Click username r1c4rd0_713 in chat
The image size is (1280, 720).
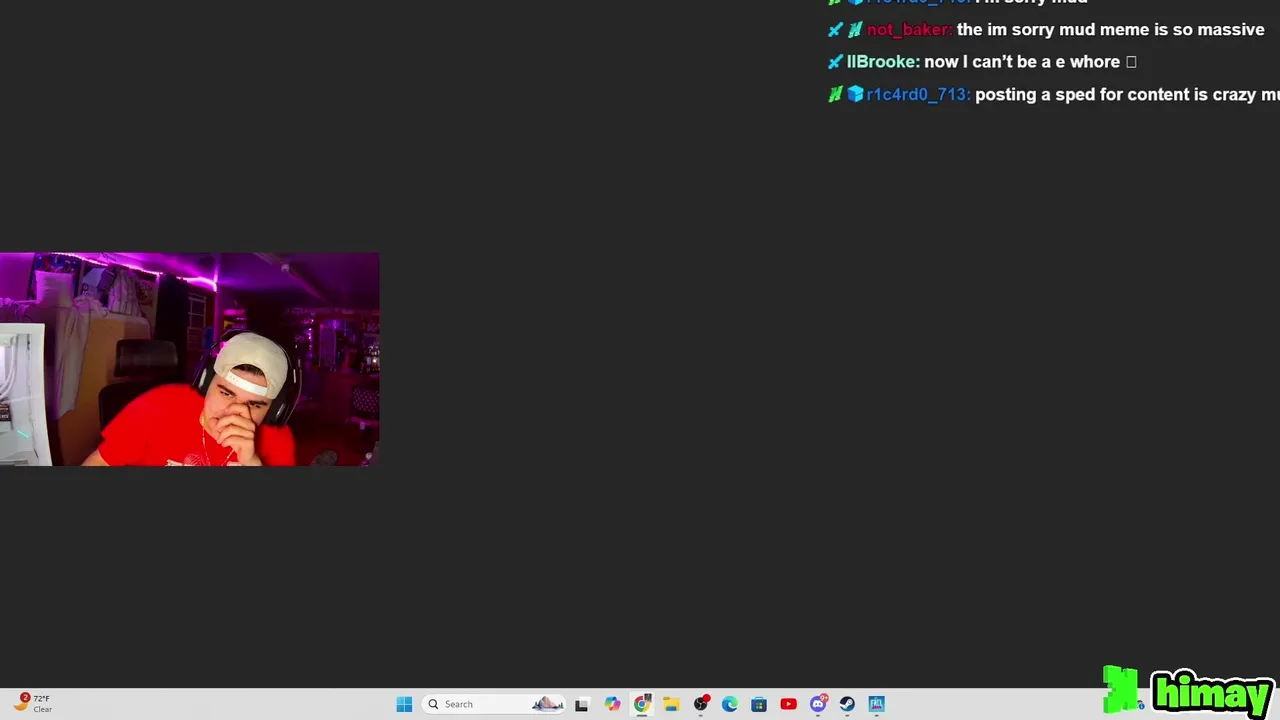point(917,94)
